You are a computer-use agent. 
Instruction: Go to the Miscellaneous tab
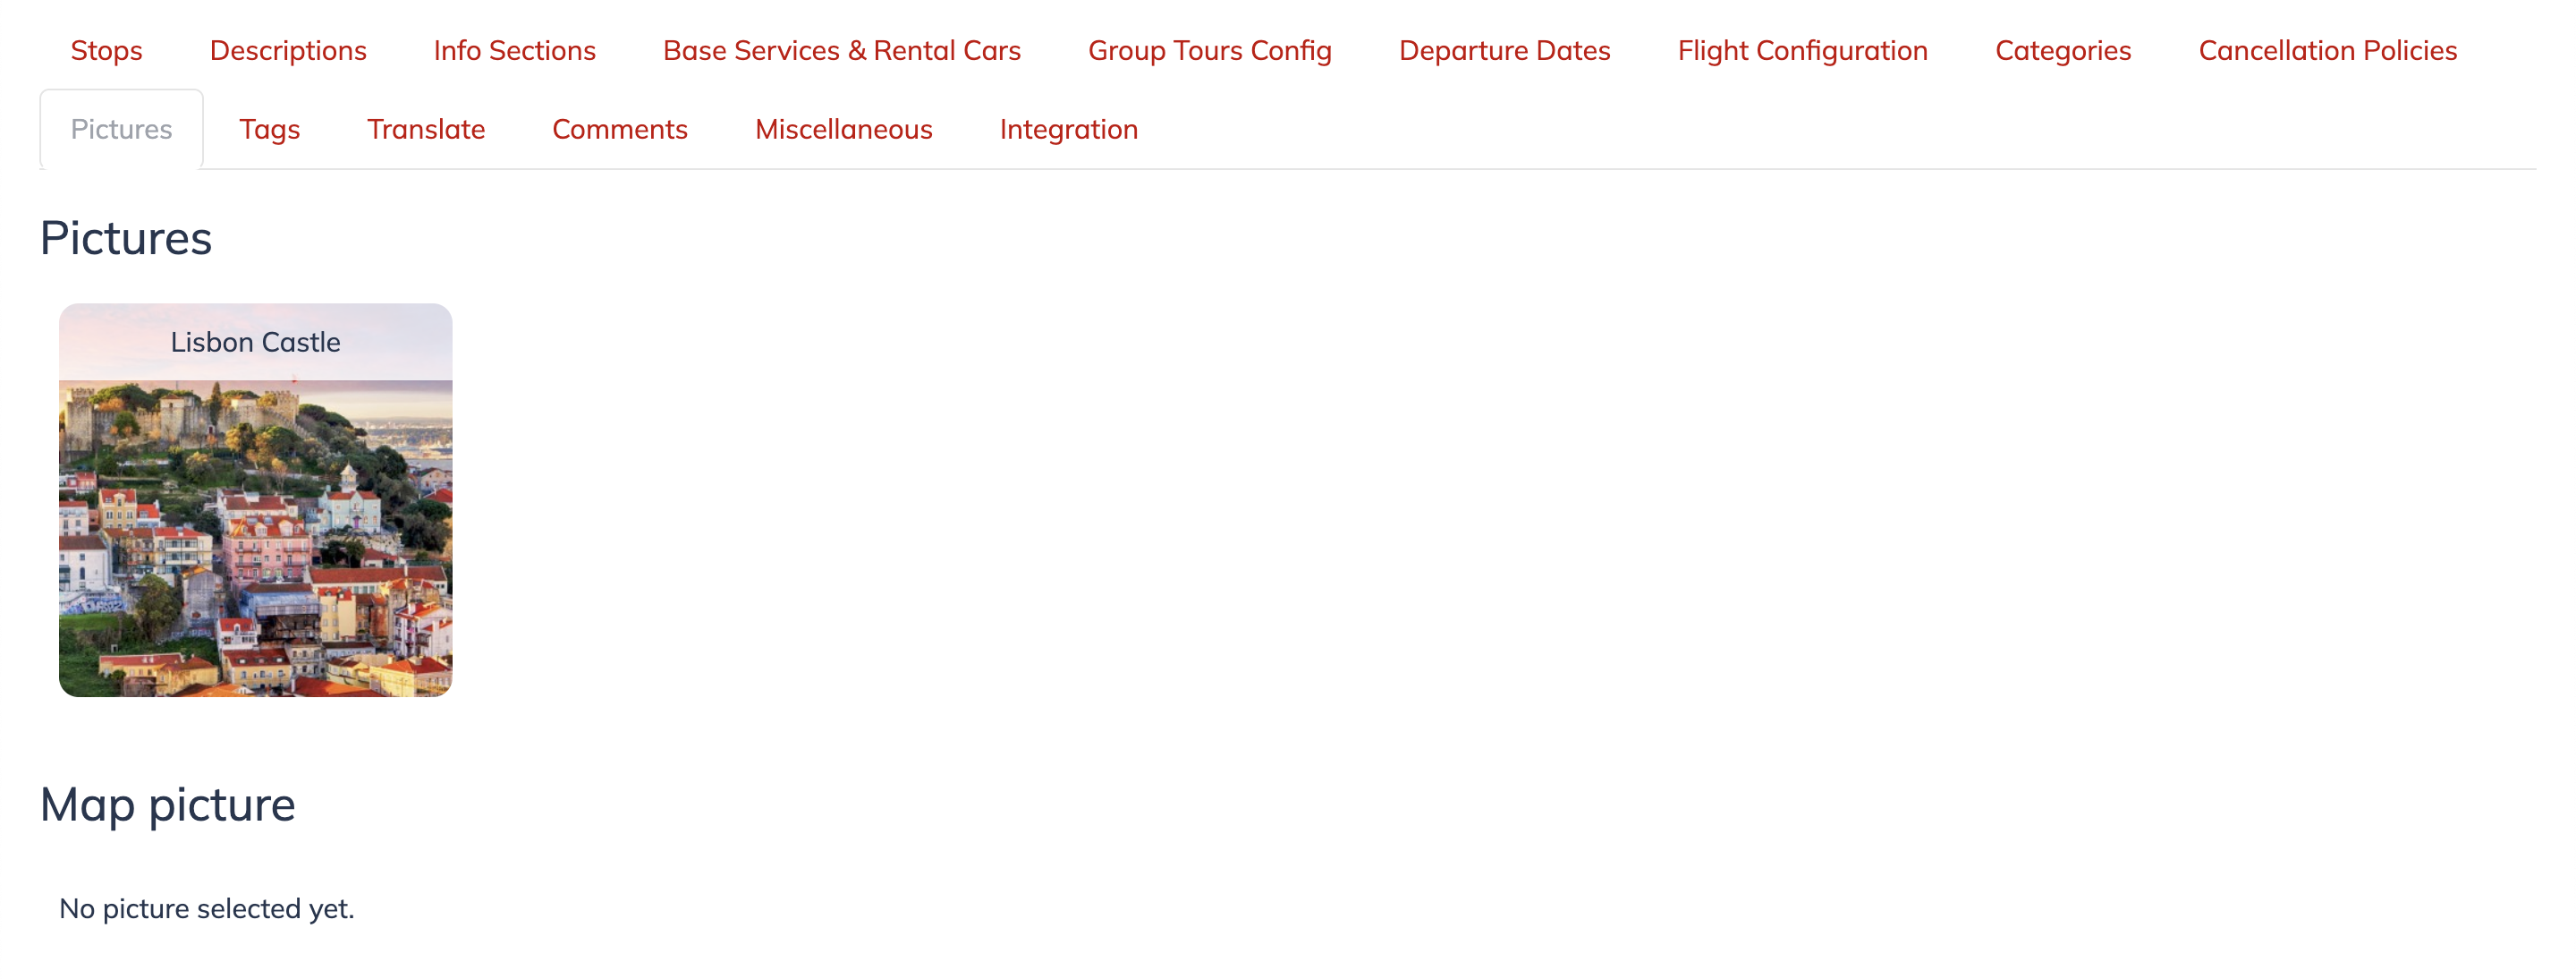(x=843, y=129)
